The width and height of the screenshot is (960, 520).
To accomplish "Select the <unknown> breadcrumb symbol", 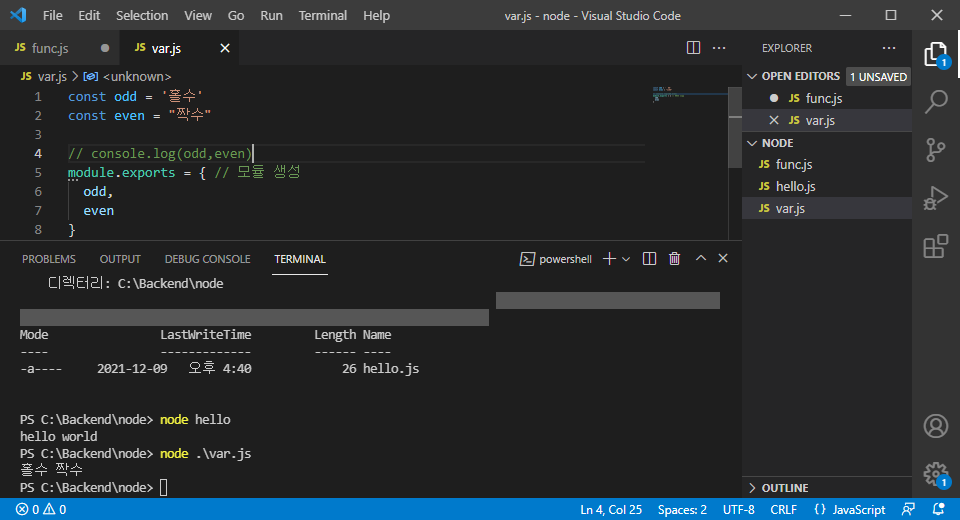I will [x=127, y=77].
